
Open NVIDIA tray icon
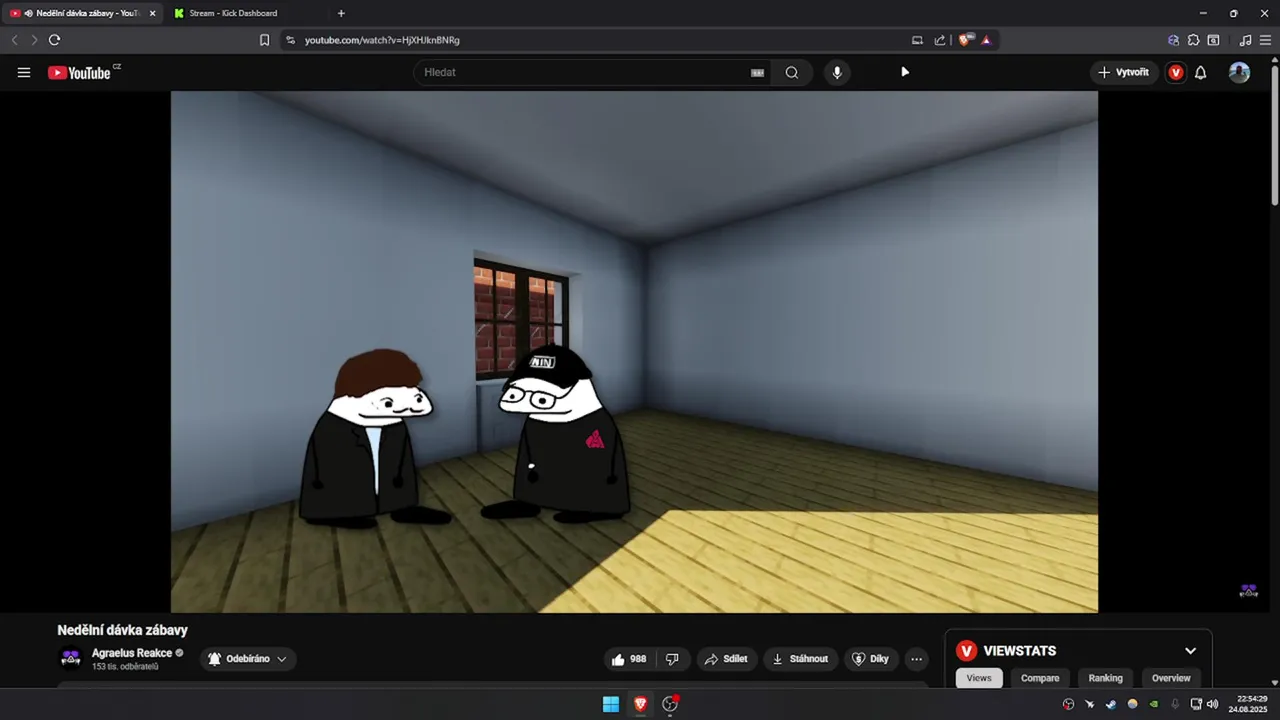coord(1154,704)
